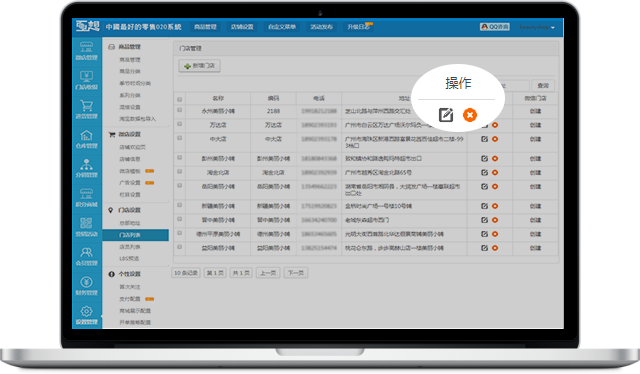Open the shopping cart icon in the blue sidebar
Image resolution: width=640 pixels, height=374 pixels.
[87, 109]
